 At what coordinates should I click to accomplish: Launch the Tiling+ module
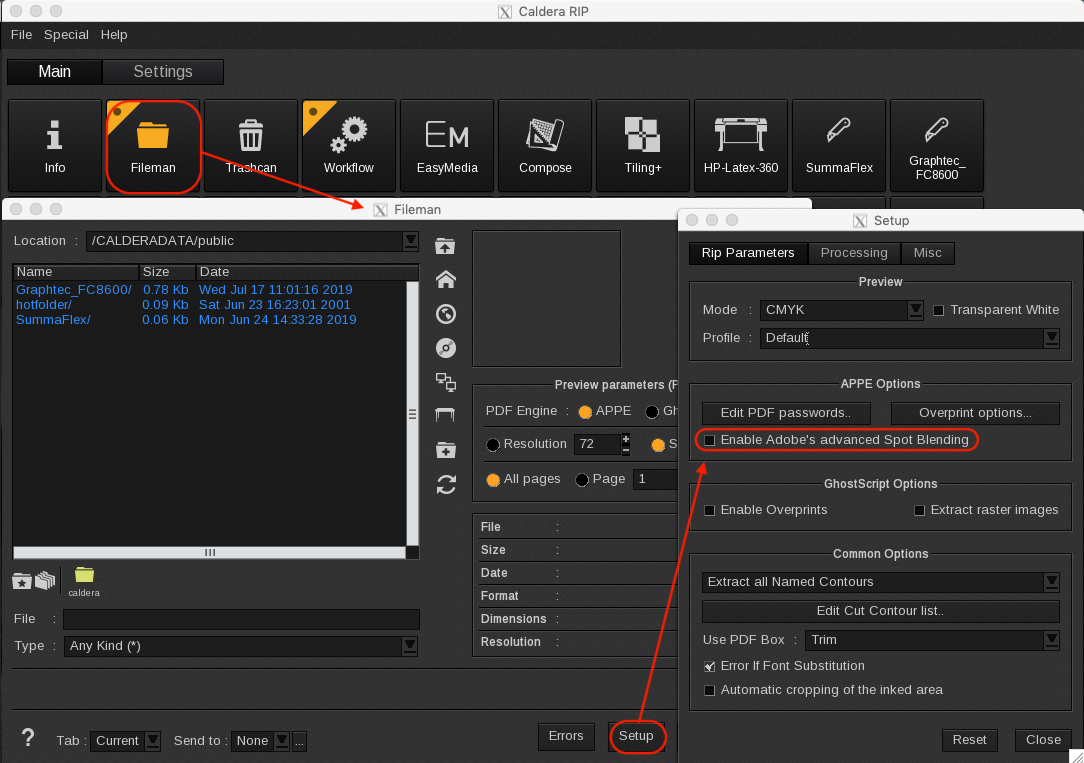tap(643, 145)
